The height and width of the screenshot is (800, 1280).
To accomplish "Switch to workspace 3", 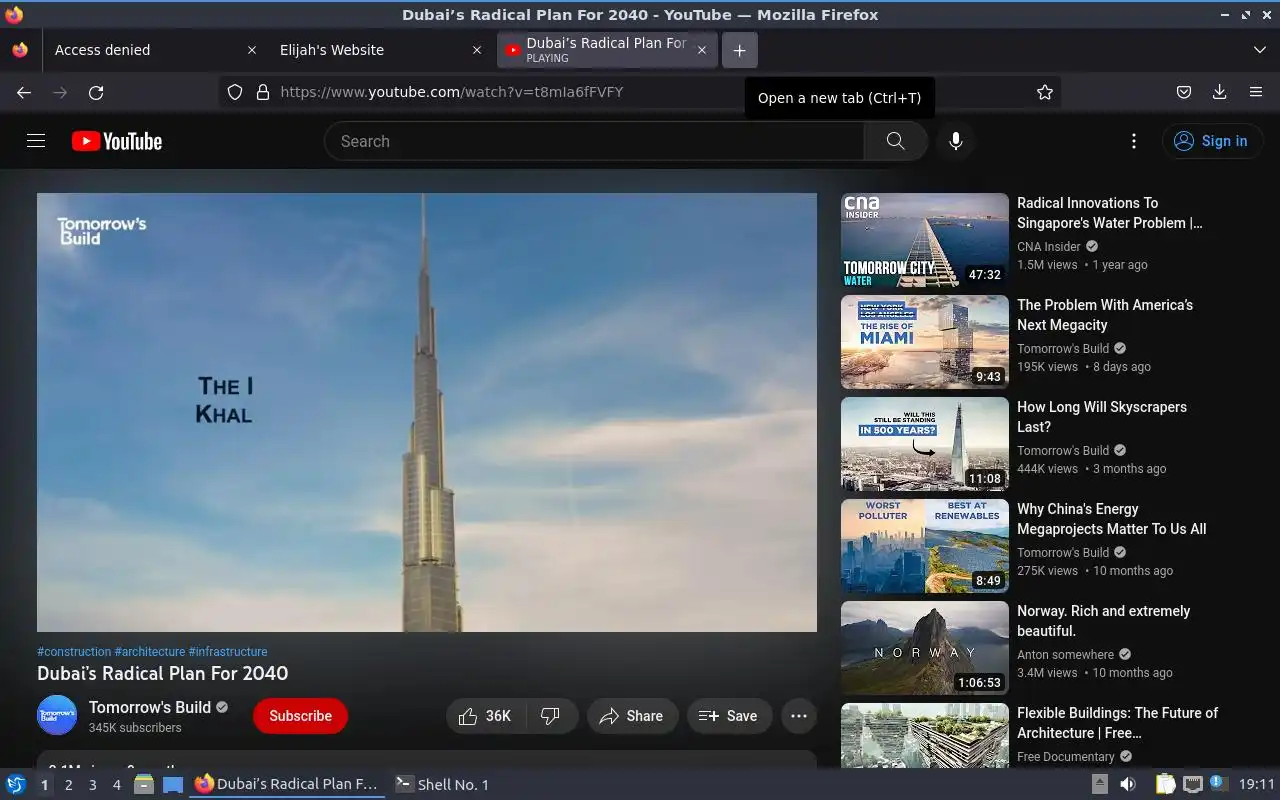I will click(92, 785).
